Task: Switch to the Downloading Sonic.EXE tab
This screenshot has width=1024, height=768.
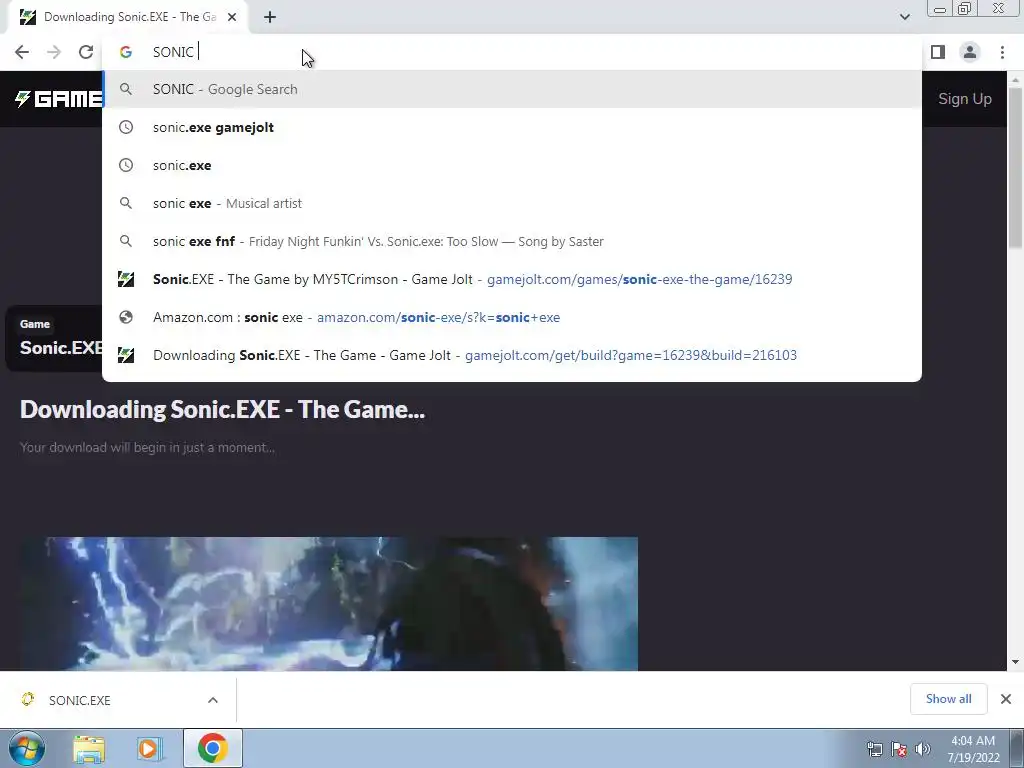Action: click(x=127, y=17)
